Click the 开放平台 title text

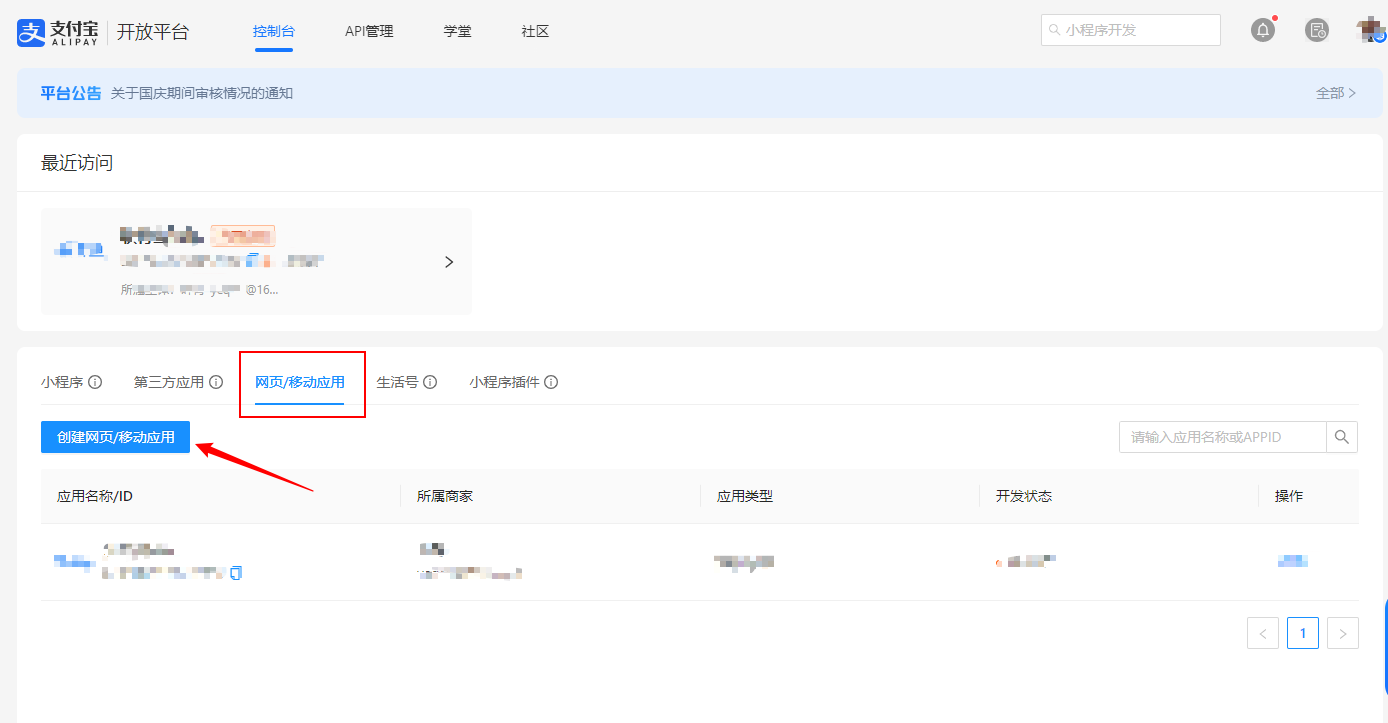[153, 32]
